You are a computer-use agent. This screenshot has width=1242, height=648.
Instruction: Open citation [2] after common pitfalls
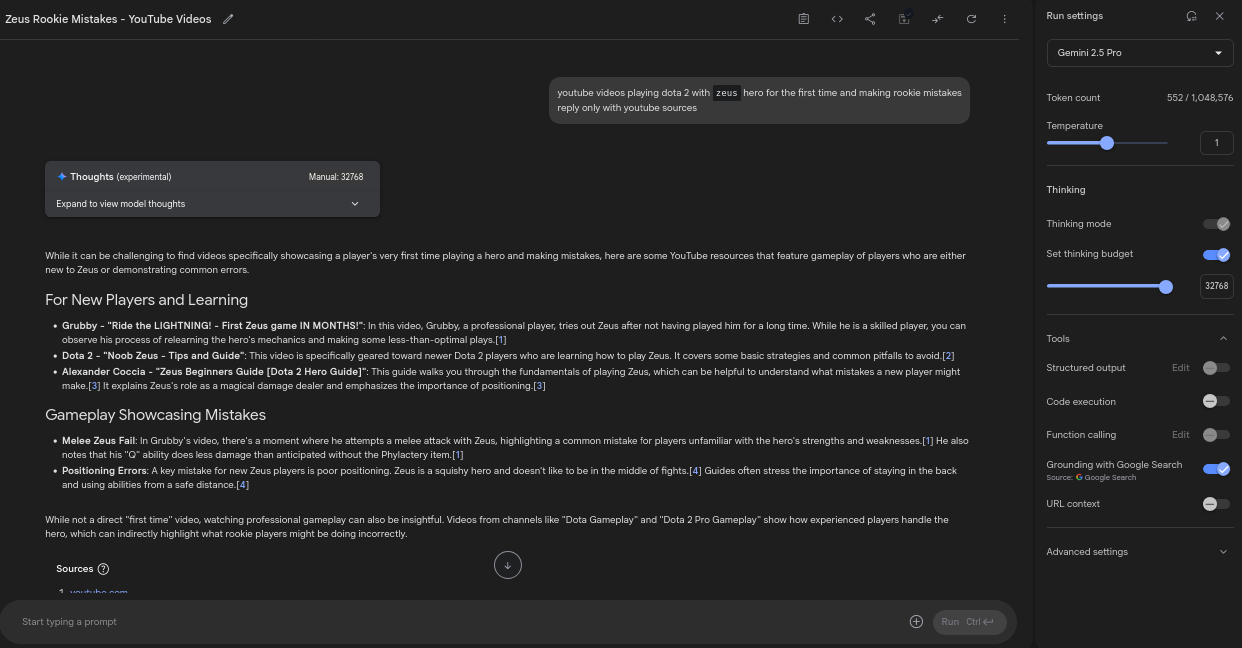[x=949, y=356]
